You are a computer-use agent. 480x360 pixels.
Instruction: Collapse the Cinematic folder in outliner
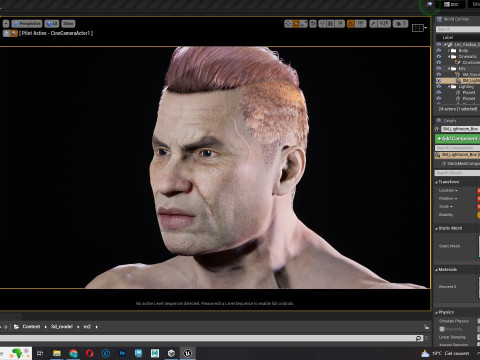click(x=449, y=57)
